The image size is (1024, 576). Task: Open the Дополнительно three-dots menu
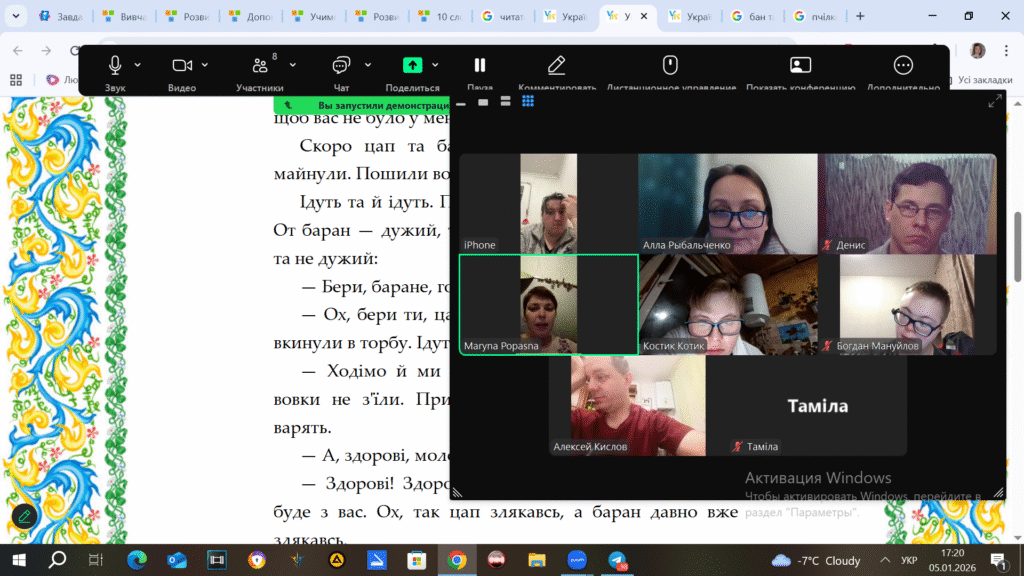[x=903, y=65]
